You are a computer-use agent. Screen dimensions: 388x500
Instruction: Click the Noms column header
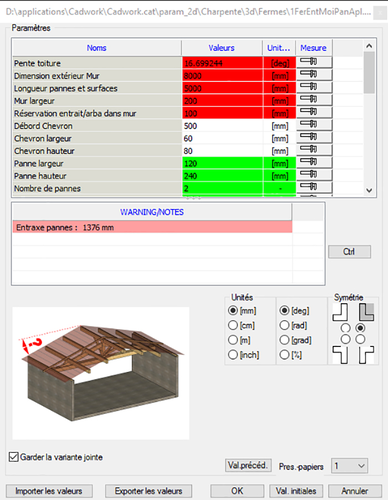tap(97, 48)
